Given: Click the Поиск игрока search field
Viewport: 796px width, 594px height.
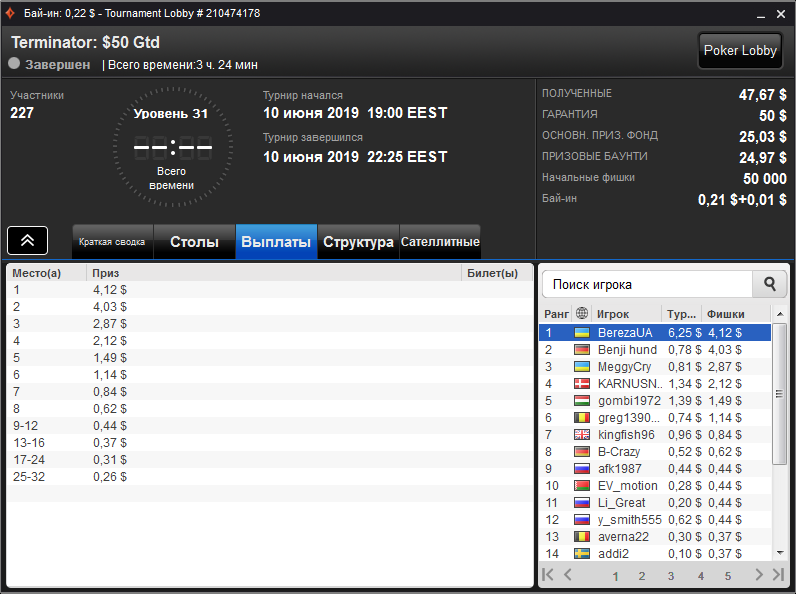Looking at the screenshot, I should tap(647, 284).
